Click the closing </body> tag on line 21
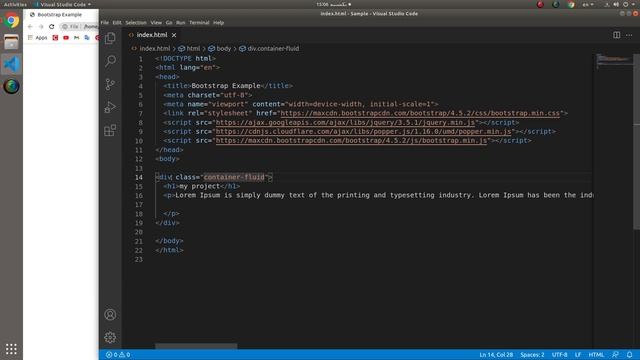Viewport: 640px width, 360px height. (x=169, y=241)
